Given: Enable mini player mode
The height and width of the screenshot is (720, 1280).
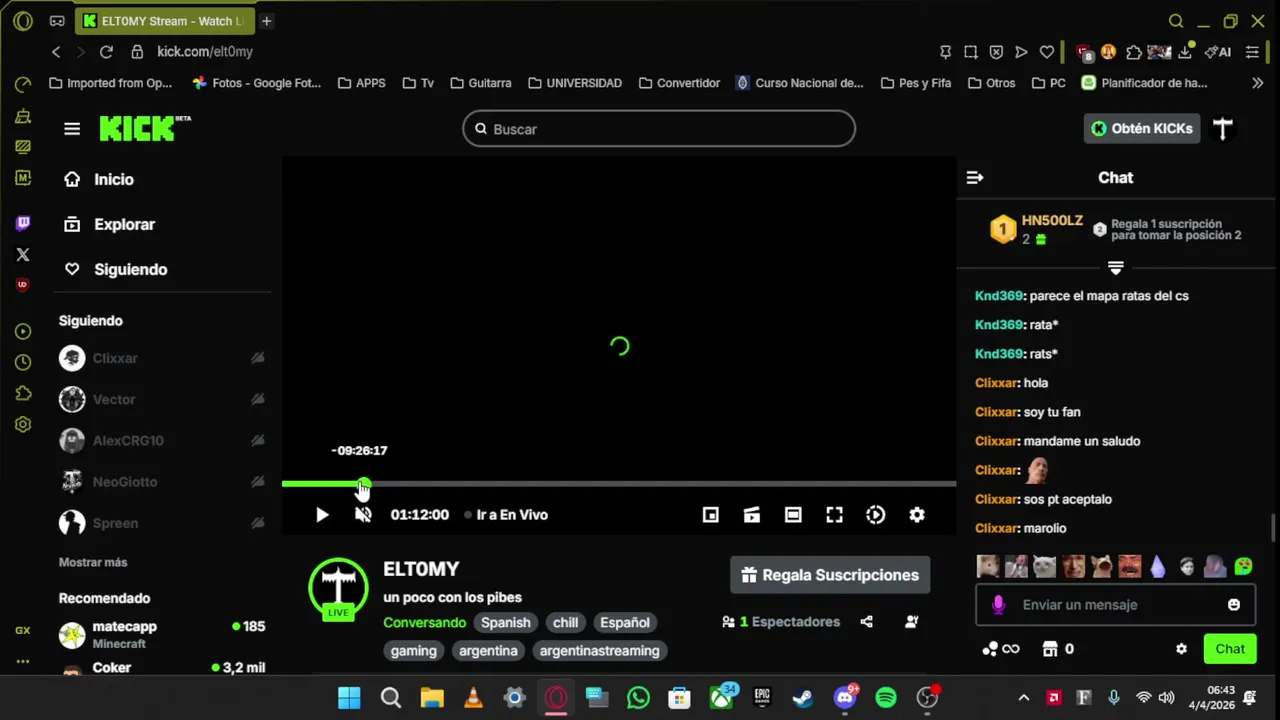Looking at the screenshot, I should pos(711,515).
